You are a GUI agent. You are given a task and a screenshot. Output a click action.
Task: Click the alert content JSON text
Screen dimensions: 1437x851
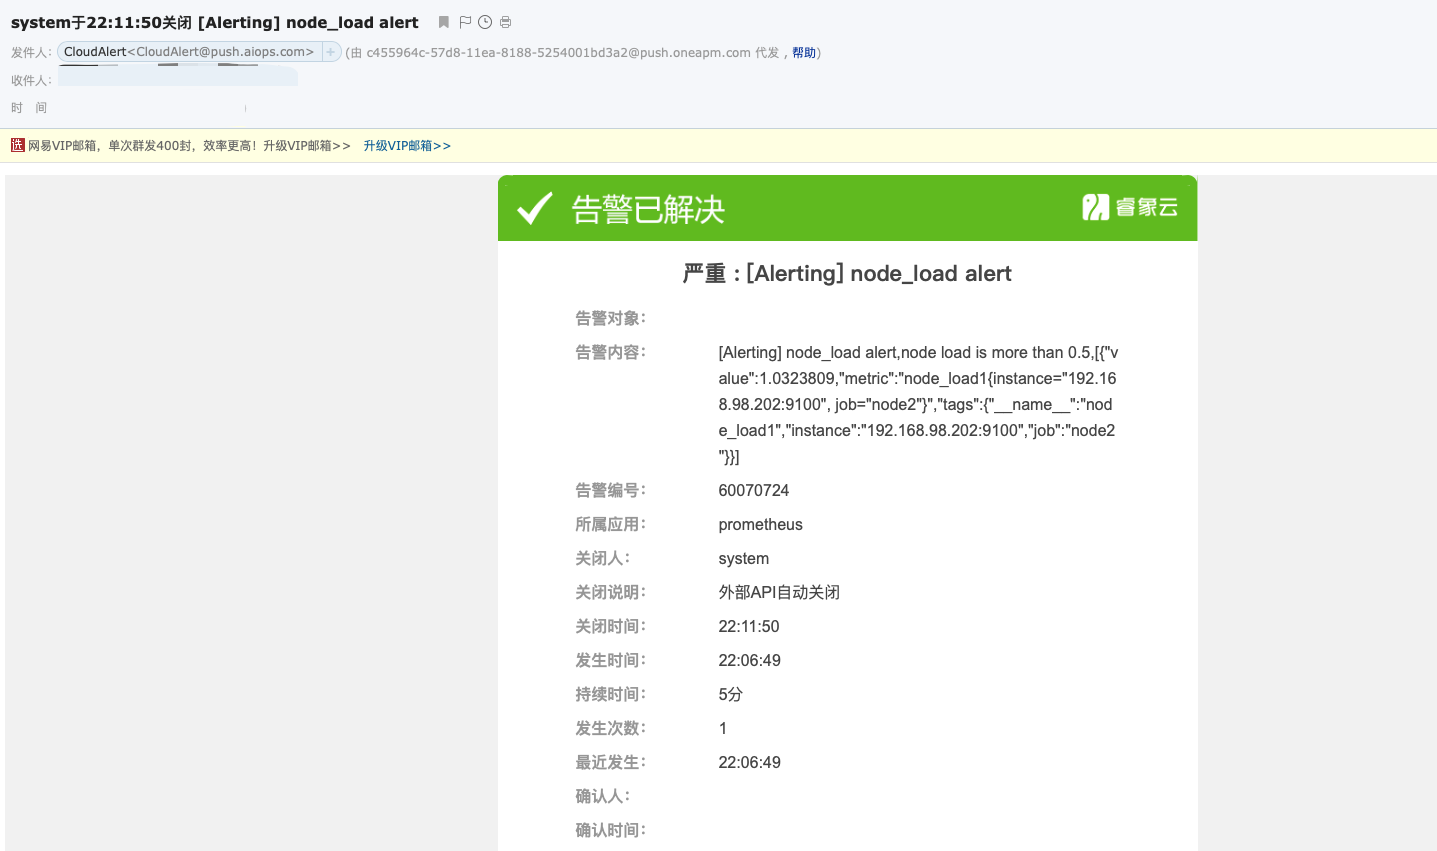pyautogui.click(x=917, y=404)
